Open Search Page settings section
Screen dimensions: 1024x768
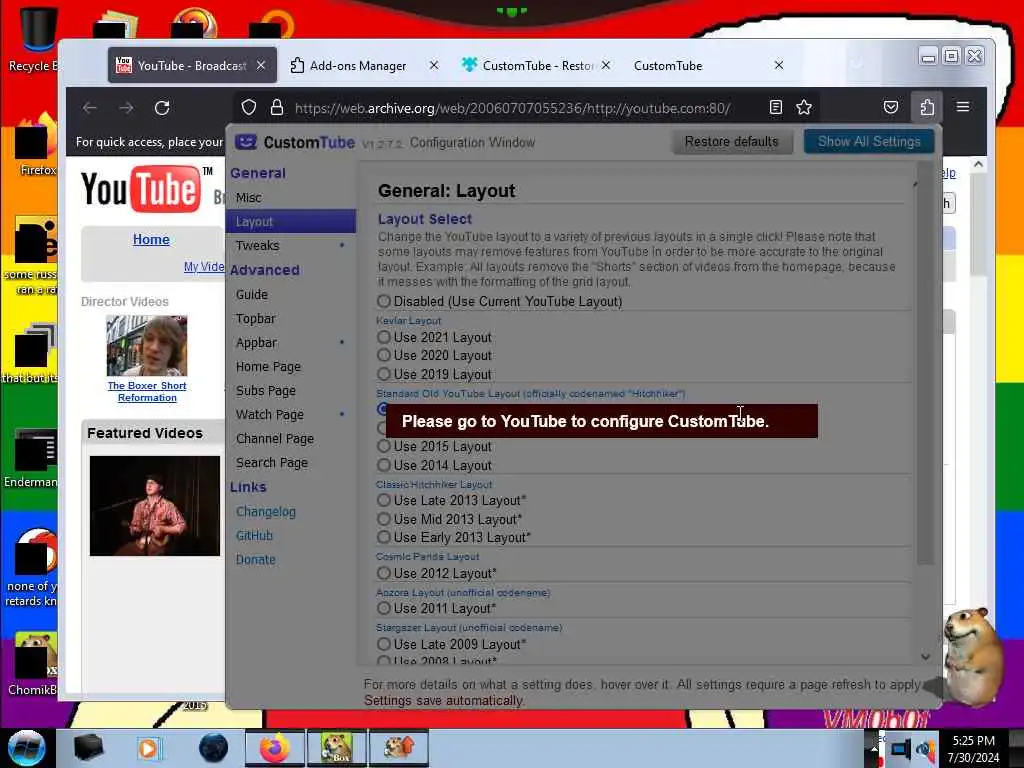pos(291,462)
